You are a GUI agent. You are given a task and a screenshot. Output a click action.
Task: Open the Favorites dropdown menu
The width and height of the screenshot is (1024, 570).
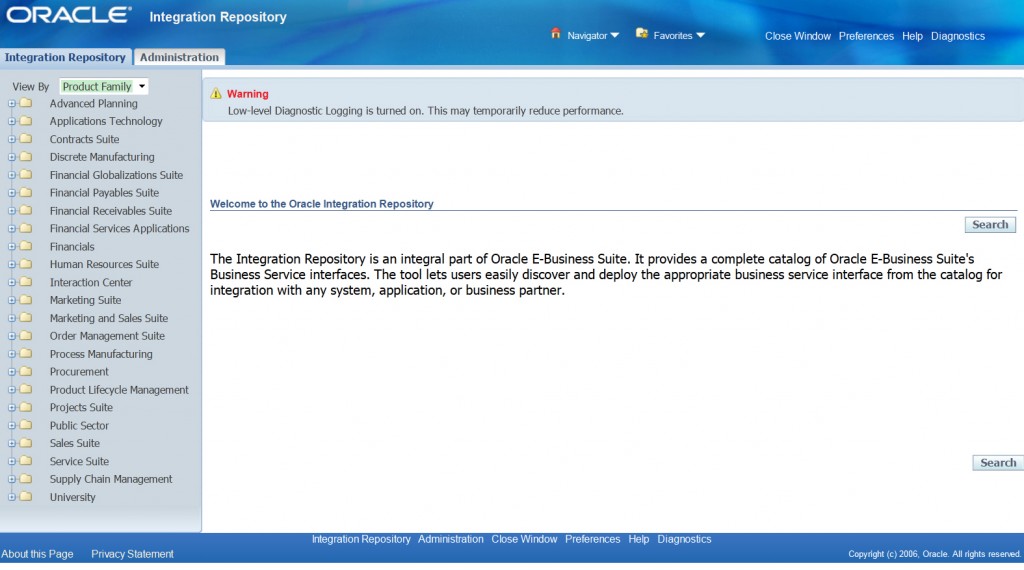(679, 36)
